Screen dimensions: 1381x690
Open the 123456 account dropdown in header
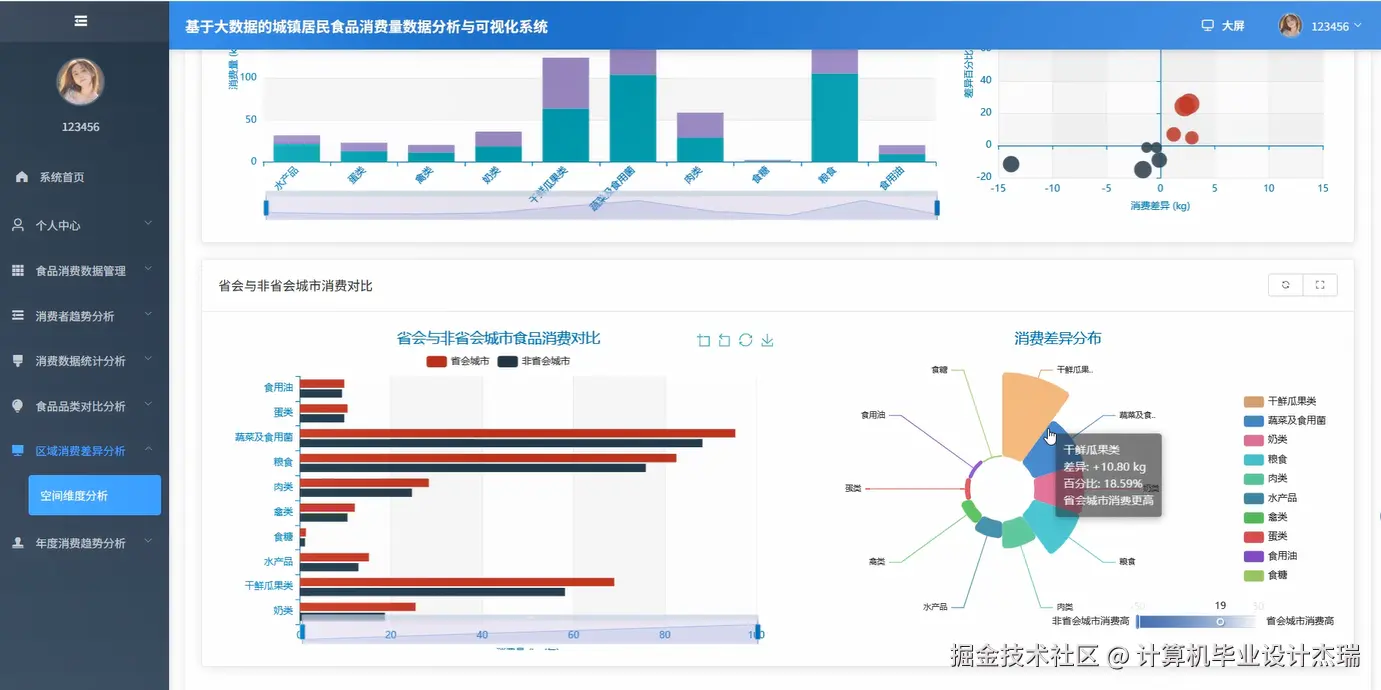tap(1336, 27)
